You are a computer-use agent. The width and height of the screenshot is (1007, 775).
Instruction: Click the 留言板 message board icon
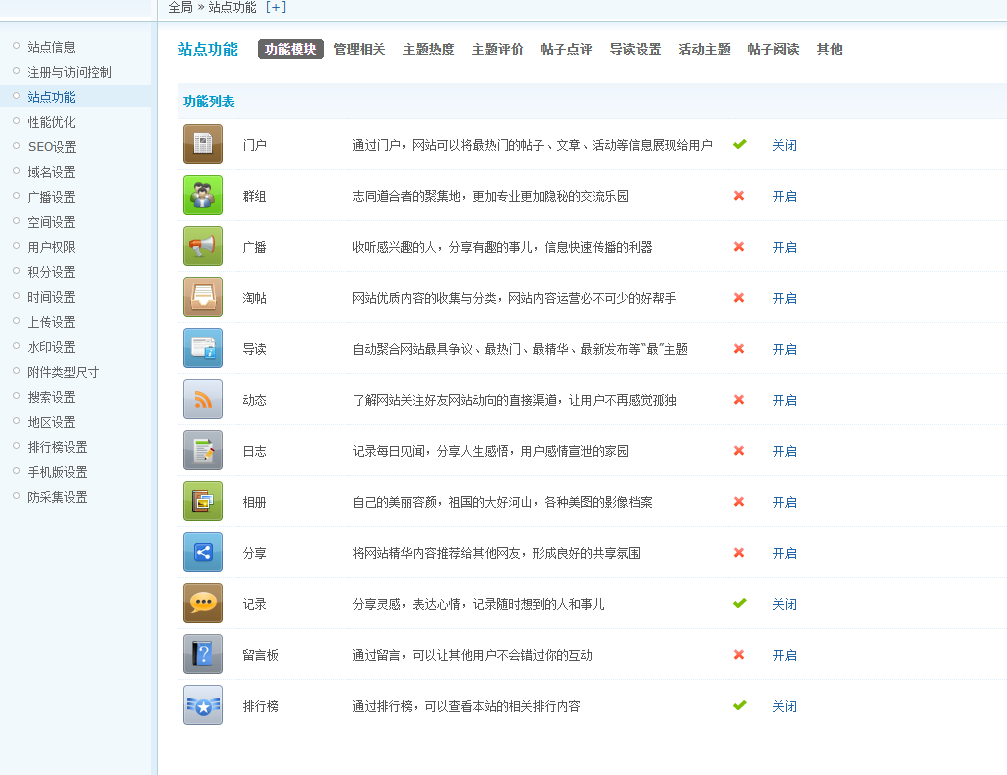pos(203,654)
